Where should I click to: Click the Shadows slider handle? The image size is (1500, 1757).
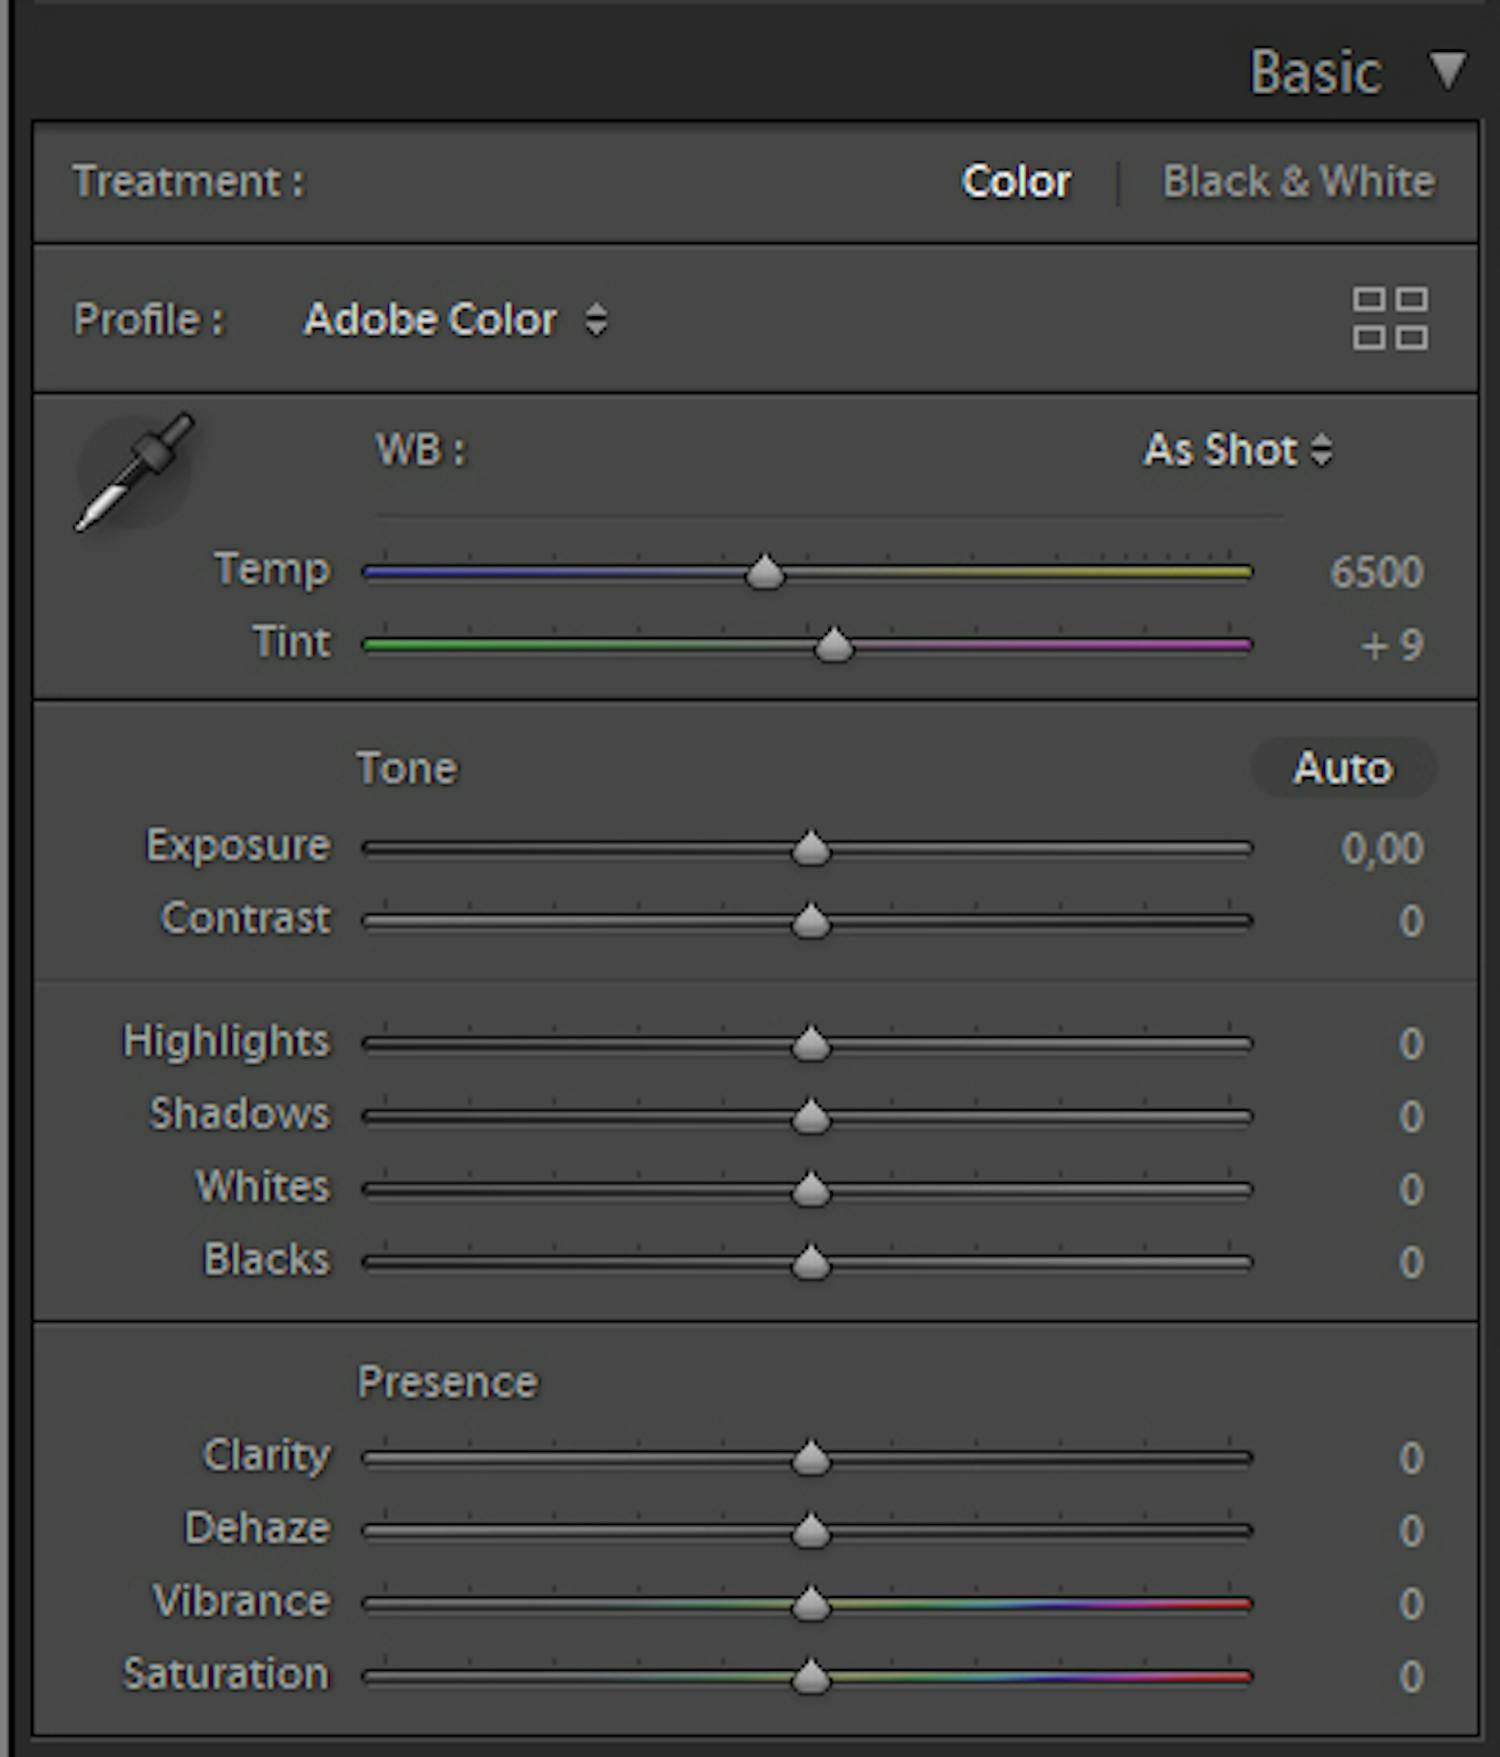click(x=811, y=1117)
